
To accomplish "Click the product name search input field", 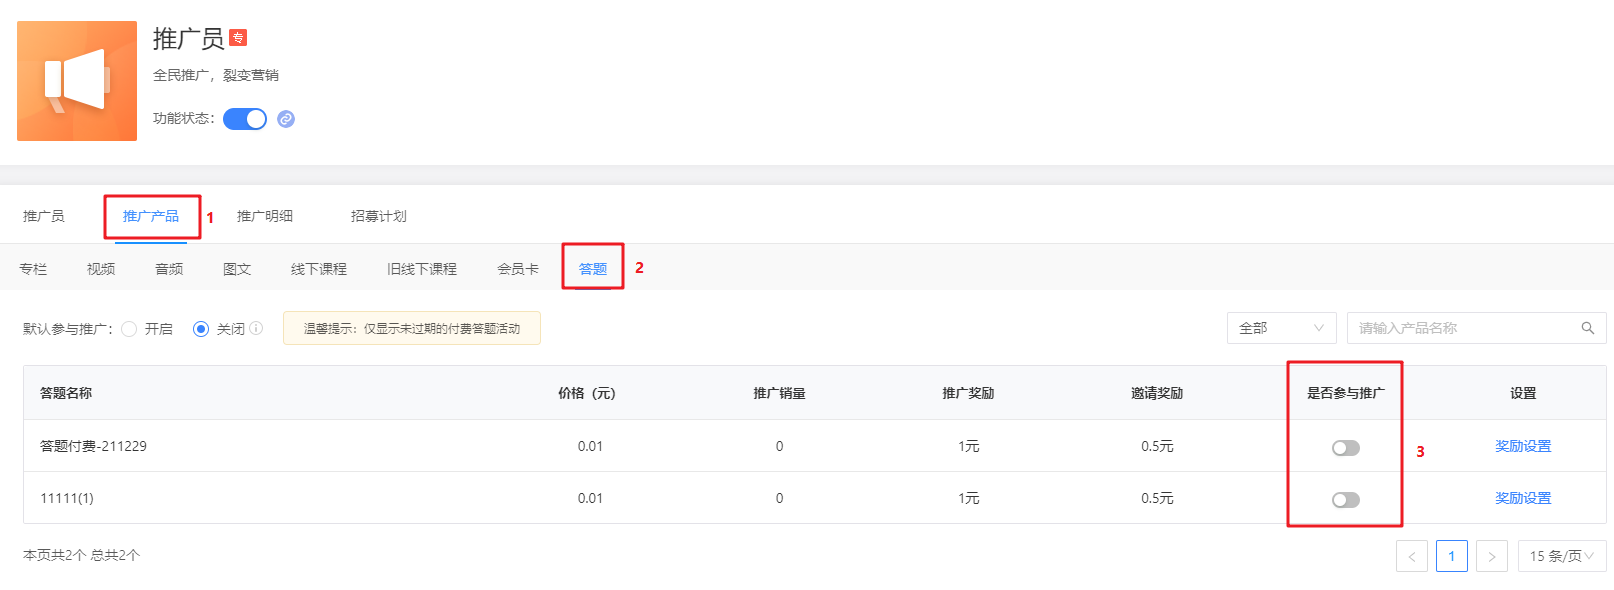I will (x=1463, y=328).
